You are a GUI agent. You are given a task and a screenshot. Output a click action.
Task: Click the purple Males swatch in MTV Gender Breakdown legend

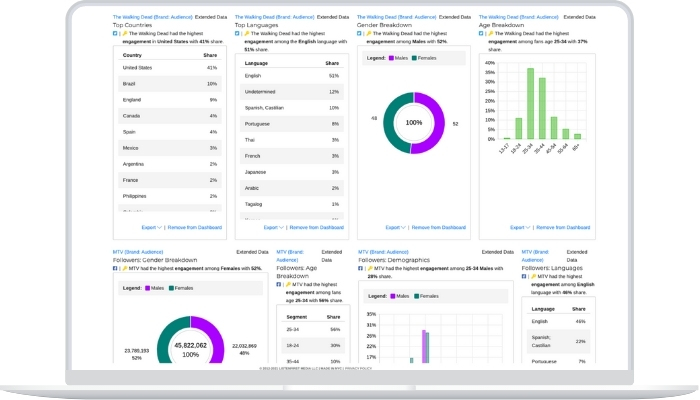click(148, 288)
